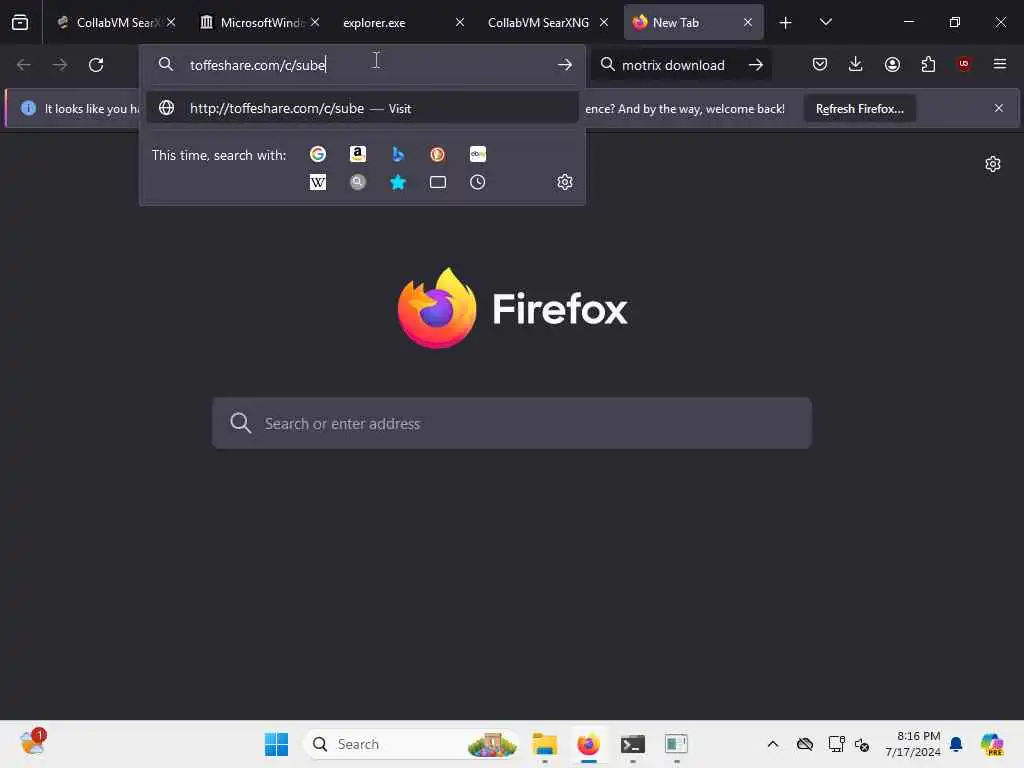Switch to the MicrosoftWindows tab
The image size is (1024, 768).
(259, 23)
